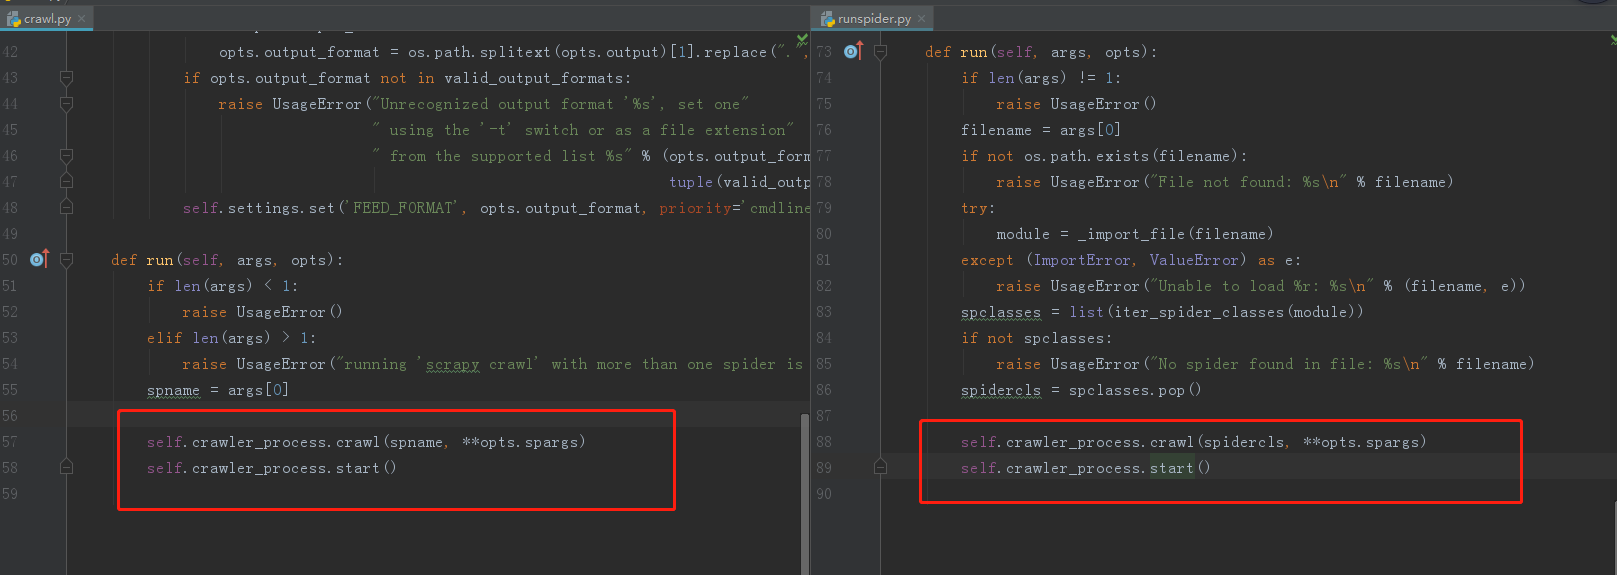Toggle the fold end marker at line 89 in runspider.py
This screenshot has height=575, width=1617.
(x=880, y=467)
